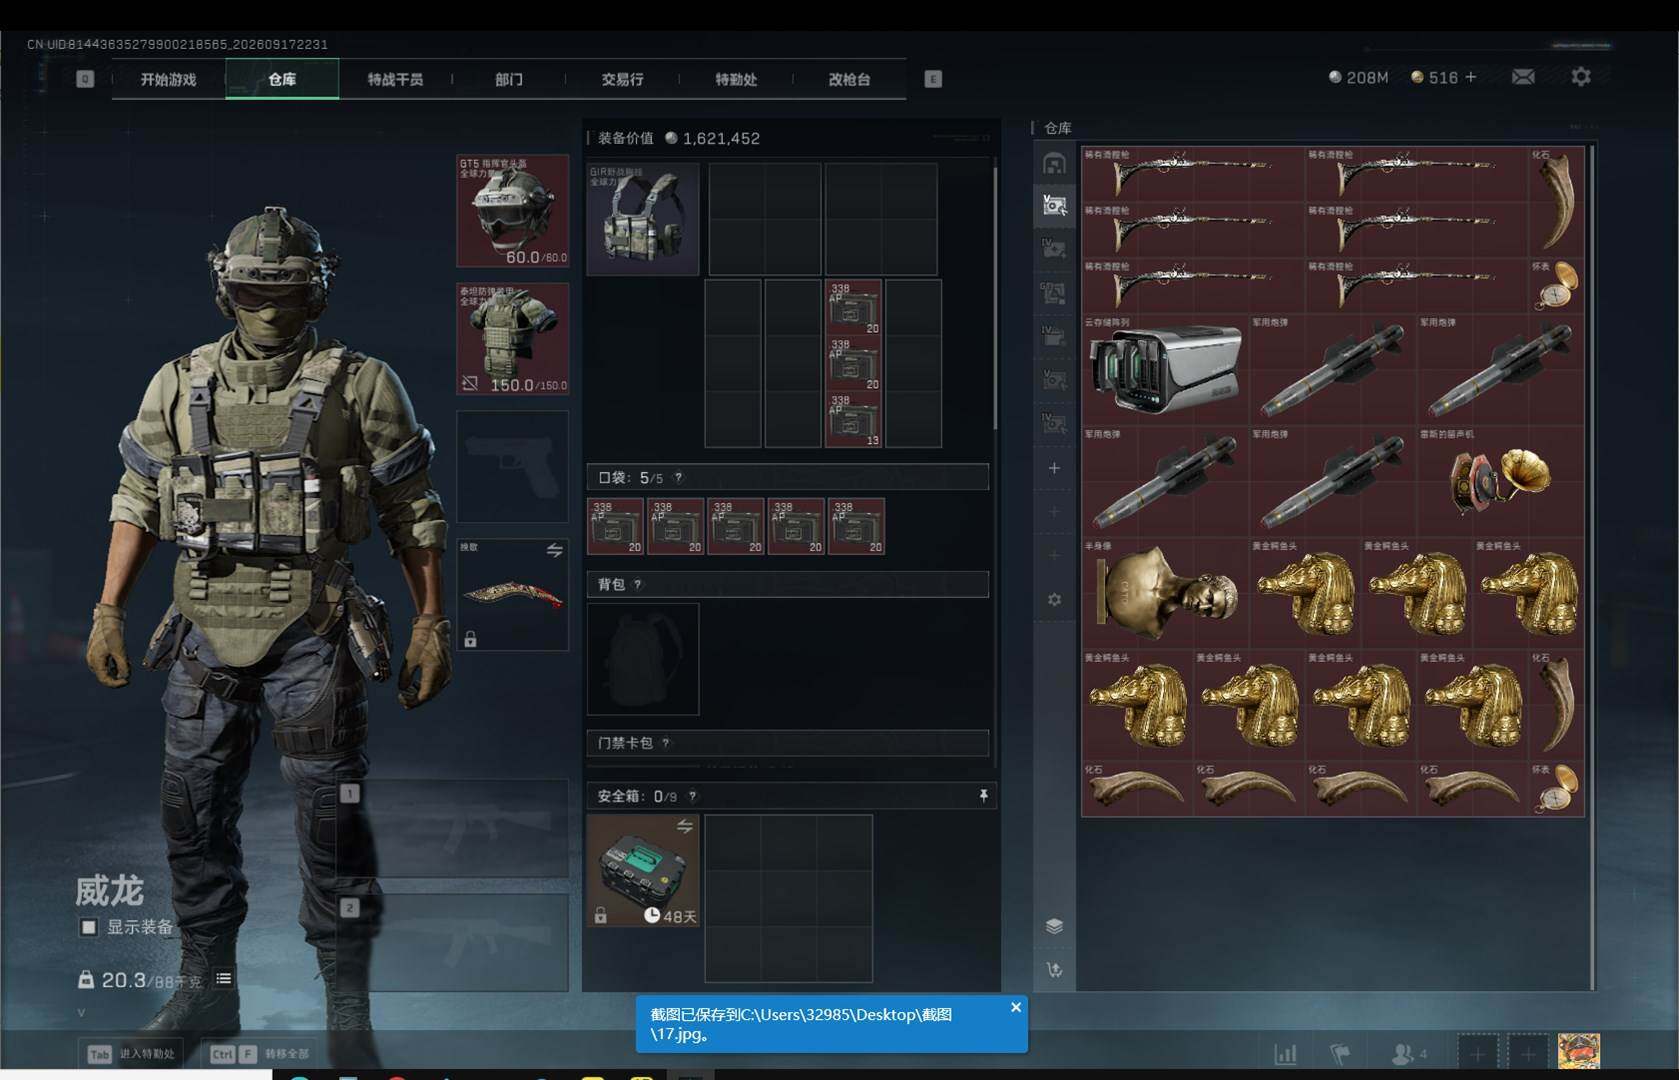Viewport: 1679px width, 1080px height.
Task: Click the swap icon on the safe box
Action: click(684, 826)
